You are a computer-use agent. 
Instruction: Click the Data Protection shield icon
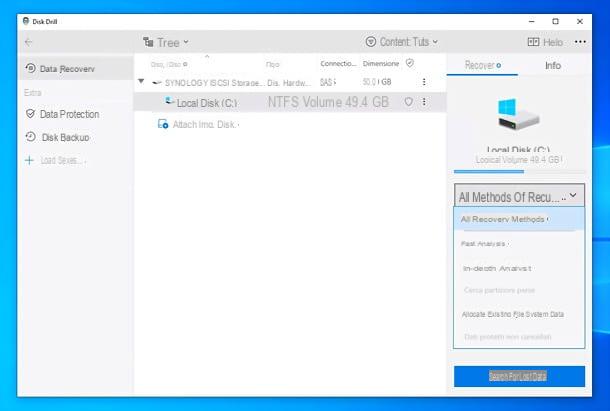(x=30, y=114)
